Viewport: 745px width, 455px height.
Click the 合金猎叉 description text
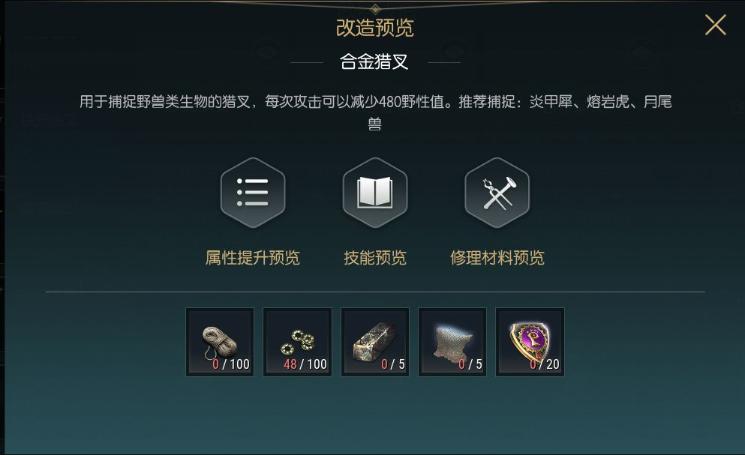click(375, 113)
